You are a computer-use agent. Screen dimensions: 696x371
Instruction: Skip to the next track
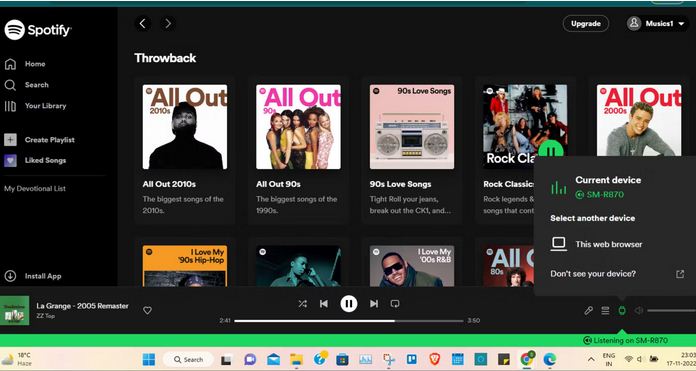(374, 304)
